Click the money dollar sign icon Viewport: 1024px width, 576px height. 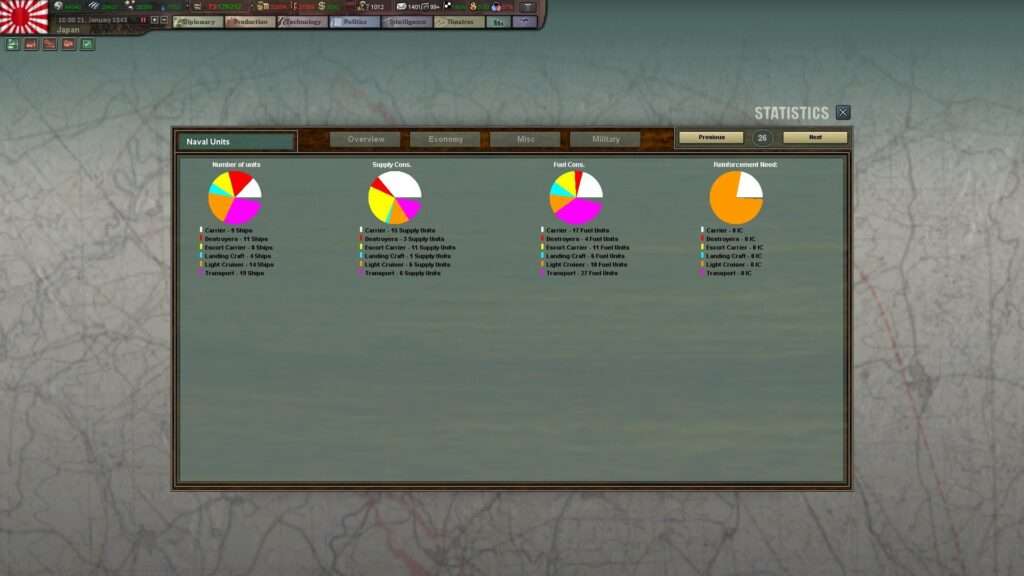coord(321,6)
